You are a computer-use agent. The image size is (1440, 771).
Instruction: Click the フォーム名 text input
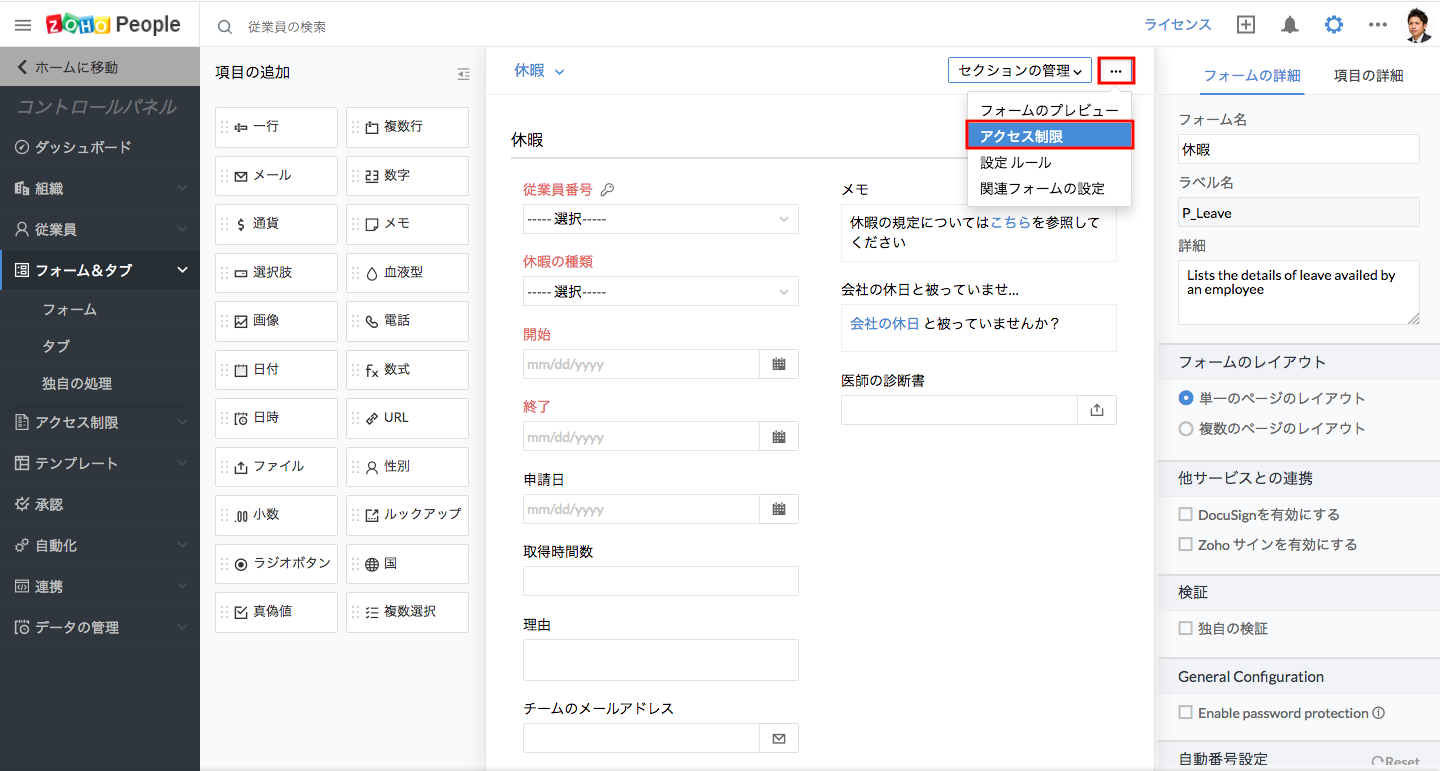point(1298,149)
